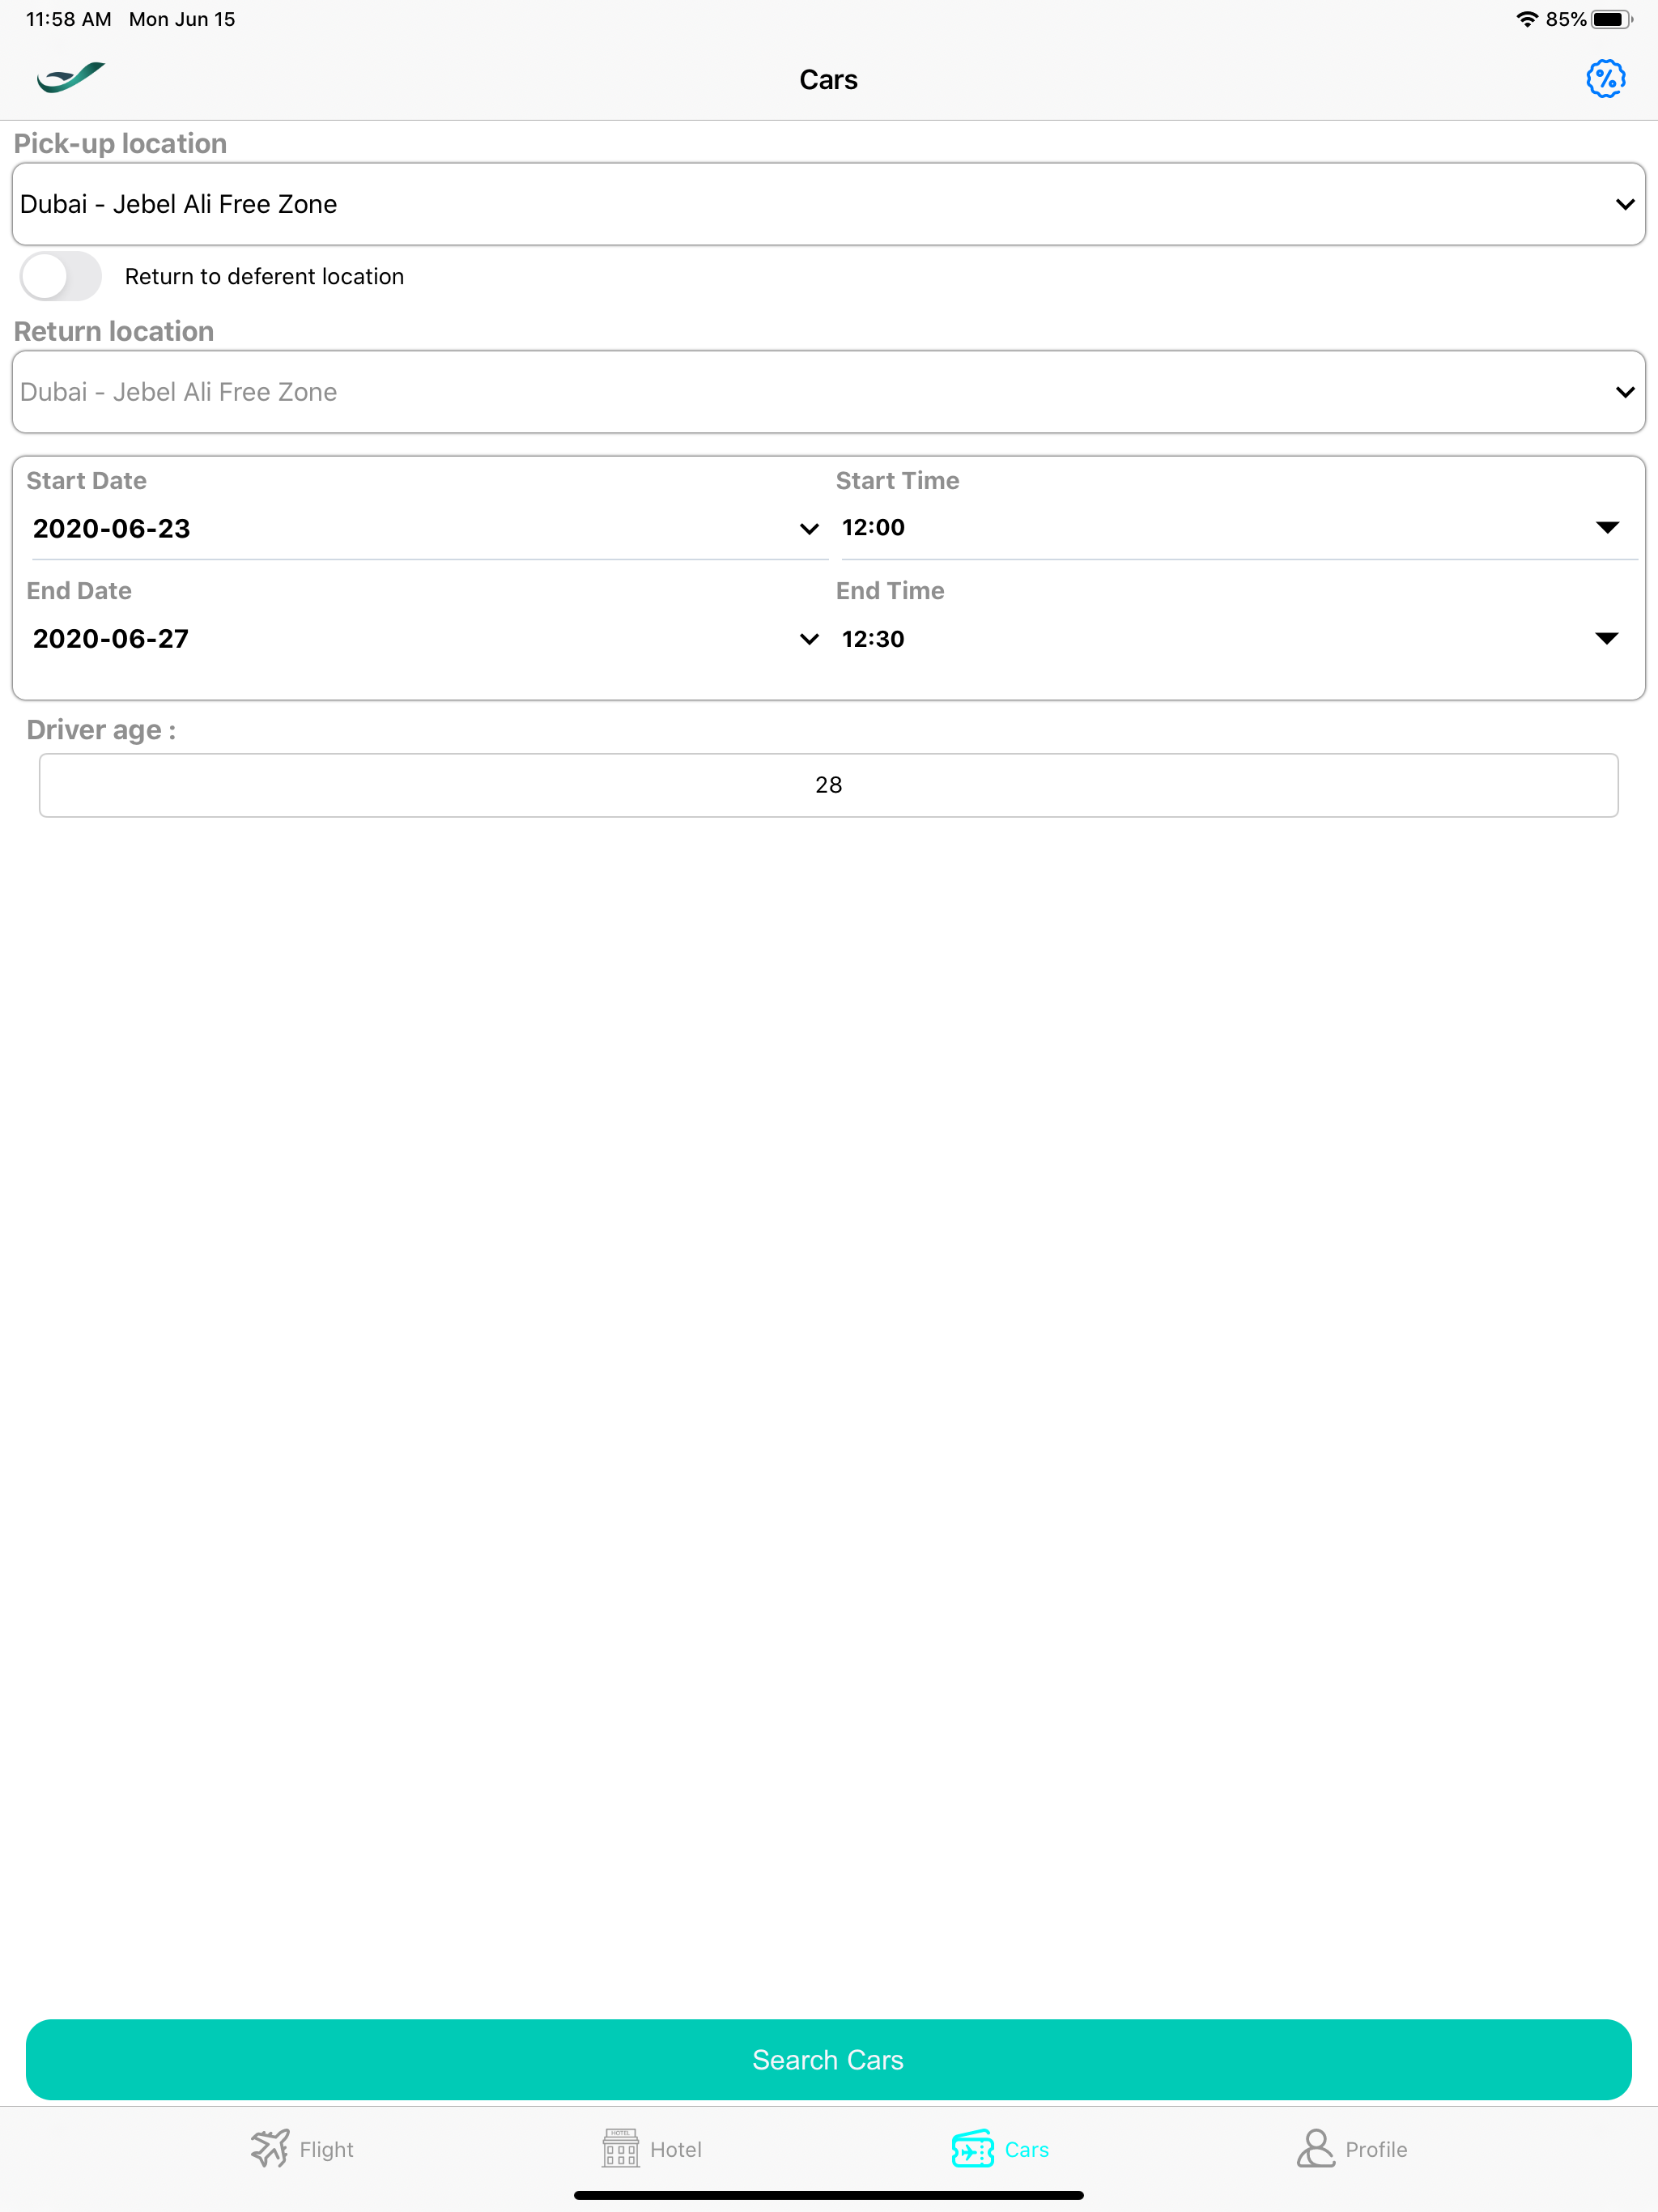Click the status bar date Mon Jun 15
This screenshot has height=2212, width=1658.
(182, 19)
